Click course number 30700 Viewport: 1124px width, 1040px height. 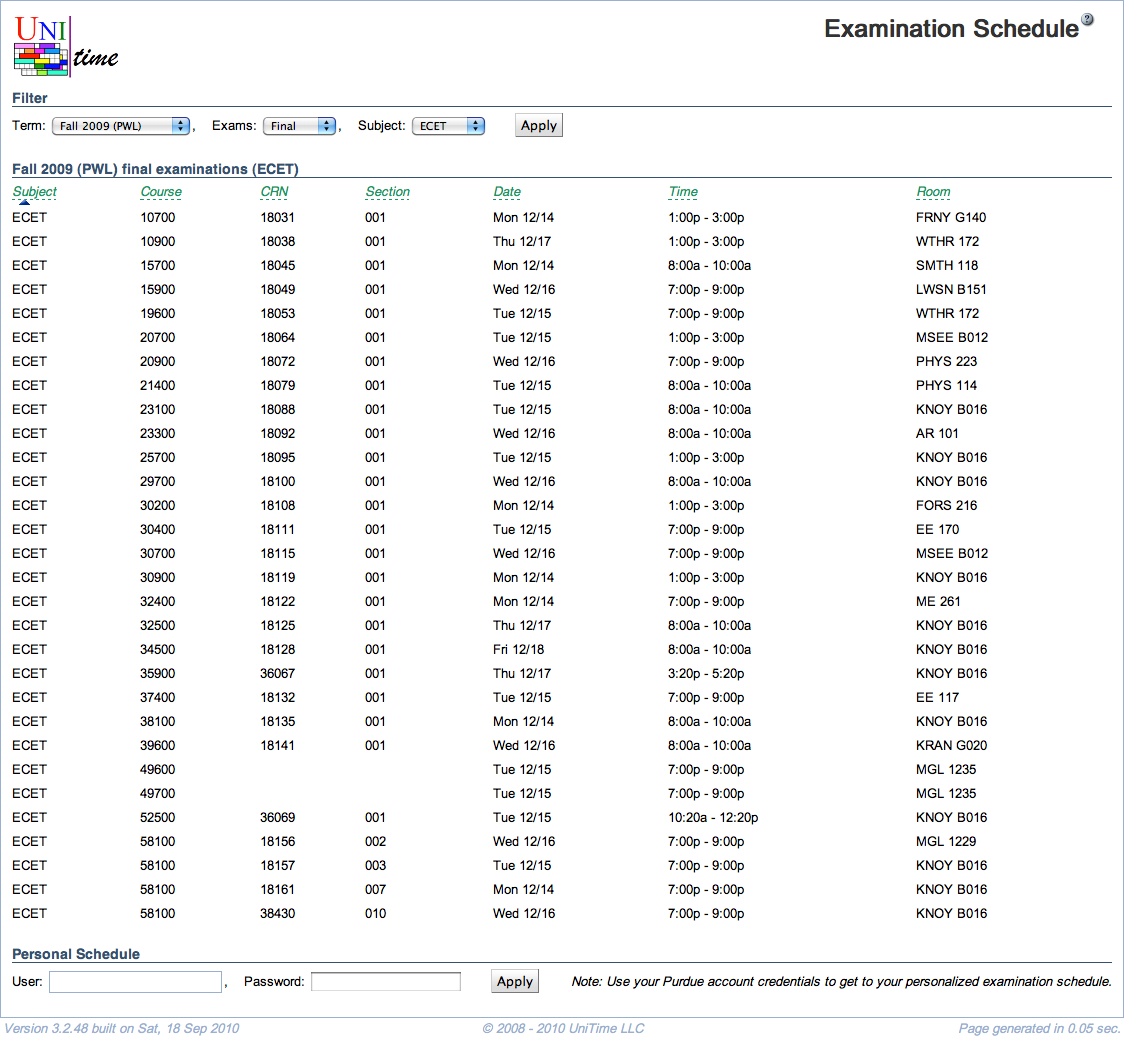pos(158,553)
